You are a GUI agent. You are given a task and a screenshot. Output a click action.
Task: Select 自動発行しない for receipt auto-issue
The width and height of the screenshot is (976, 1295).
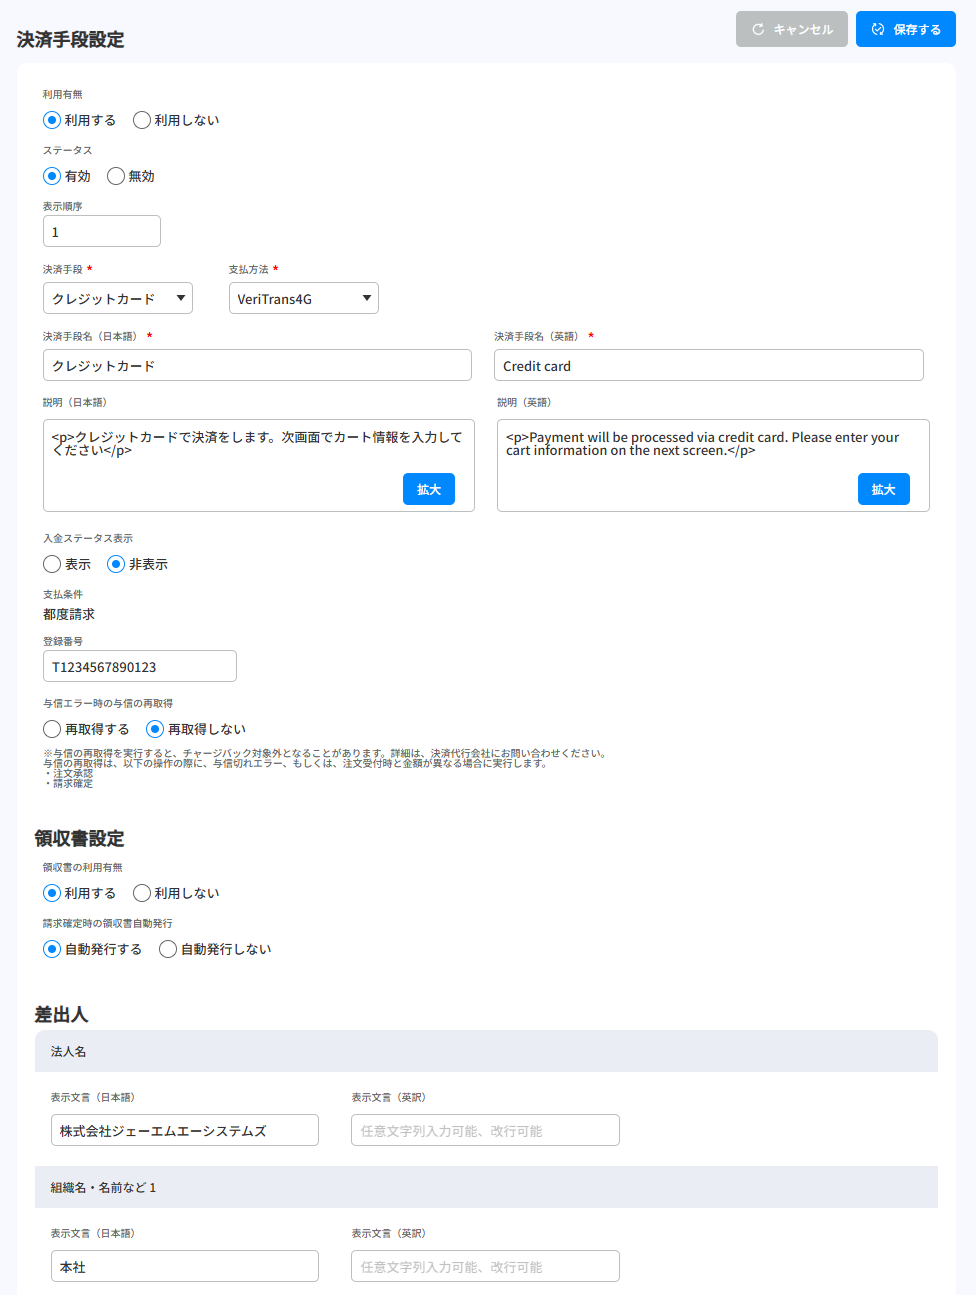point(168,949)
